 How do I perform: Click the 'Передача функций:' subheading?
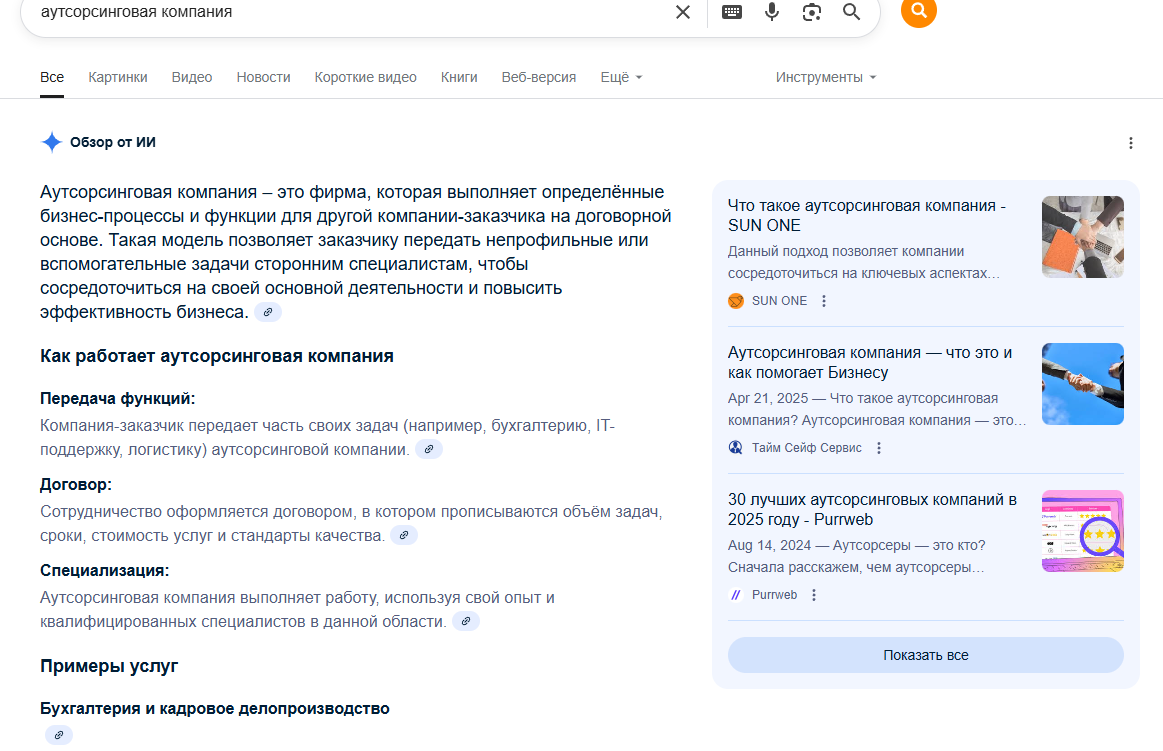pyautogui.click(x=117, y=399)
